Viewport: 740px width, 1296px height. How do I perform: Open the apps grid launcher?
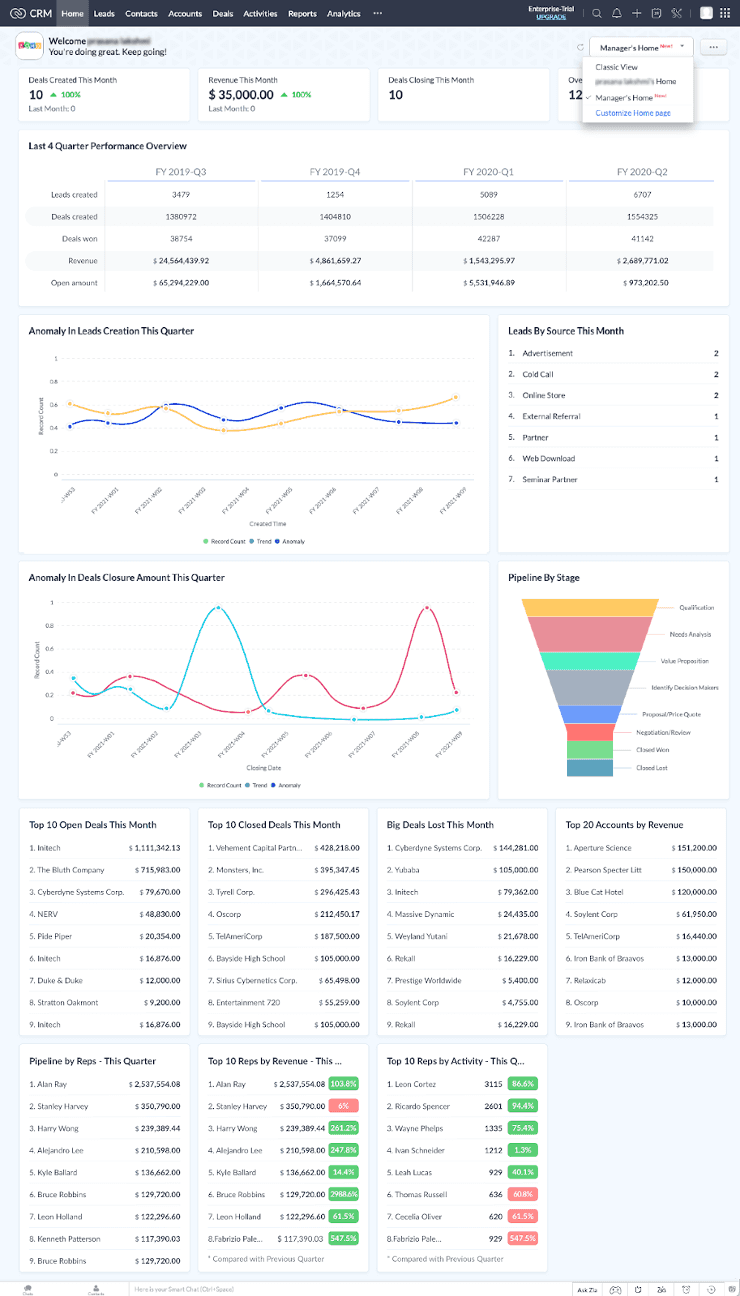(725, 14)
